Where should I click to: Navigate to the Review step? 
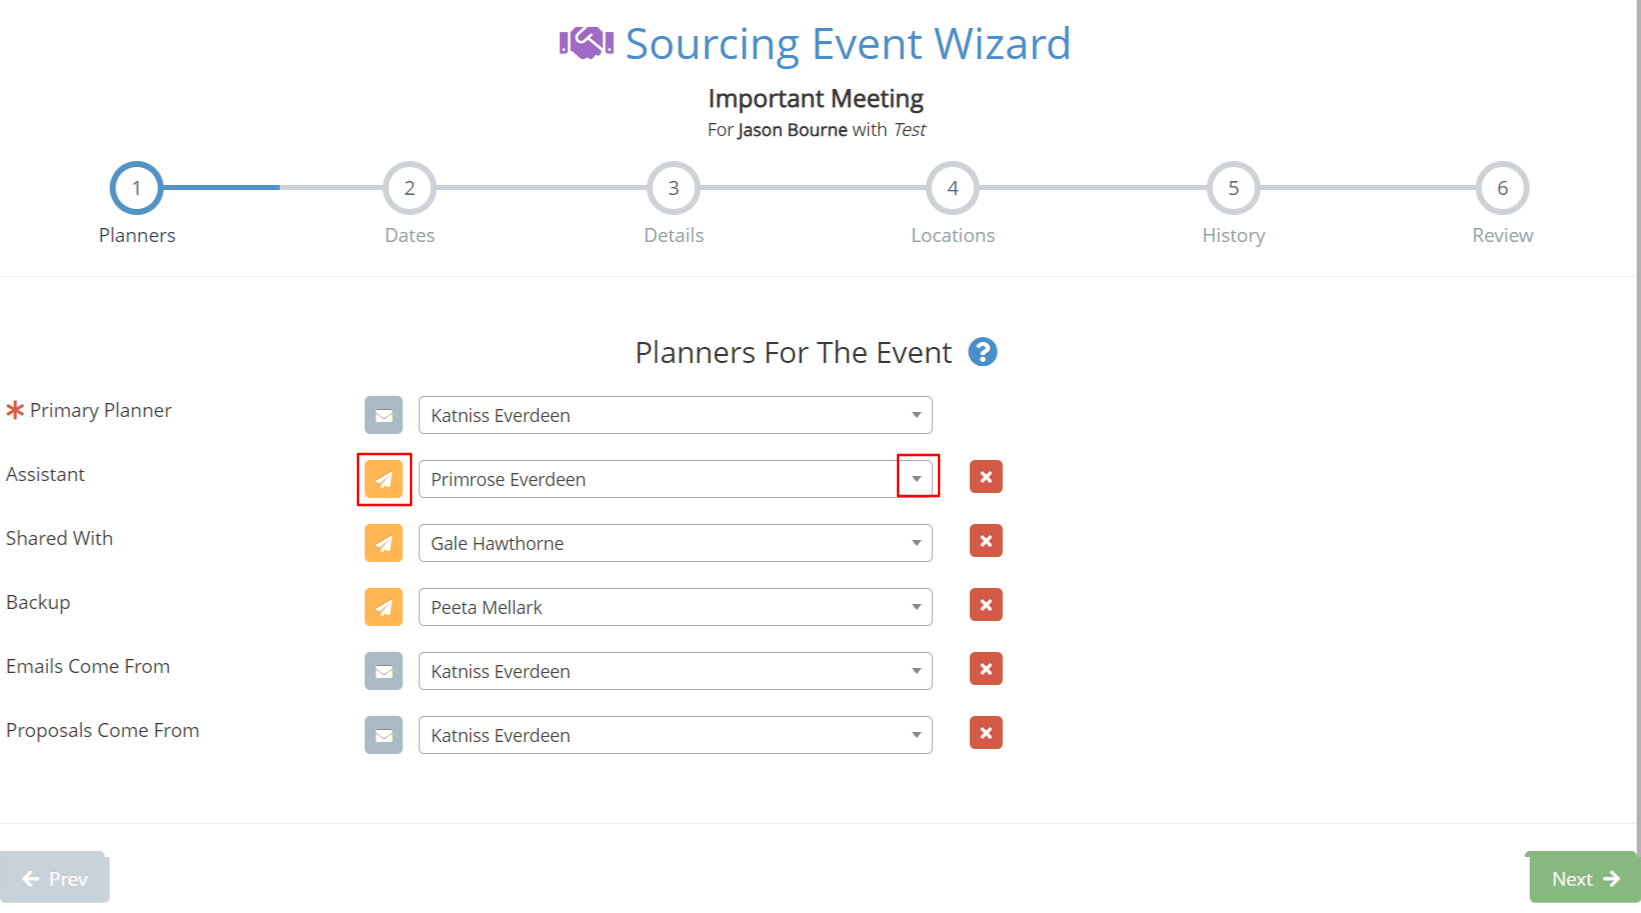(x=1501, y=188)
